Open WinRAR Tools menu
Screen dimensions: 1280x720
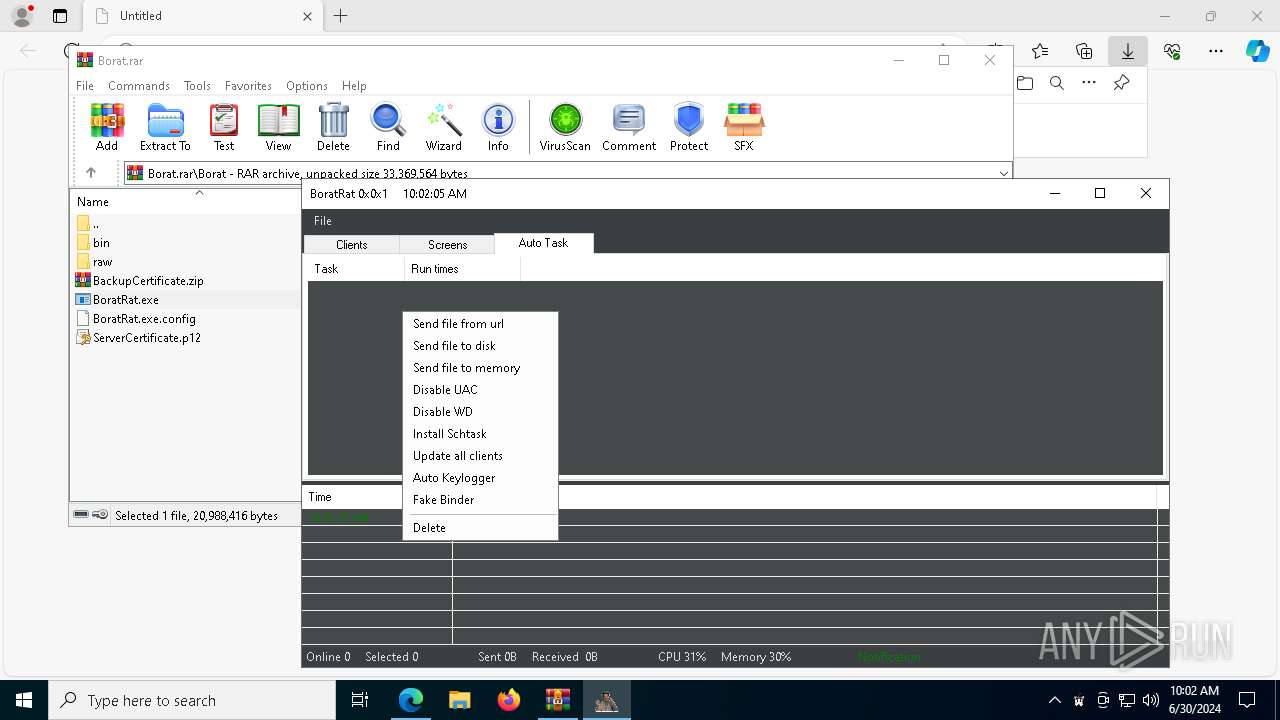coord(197,86)
